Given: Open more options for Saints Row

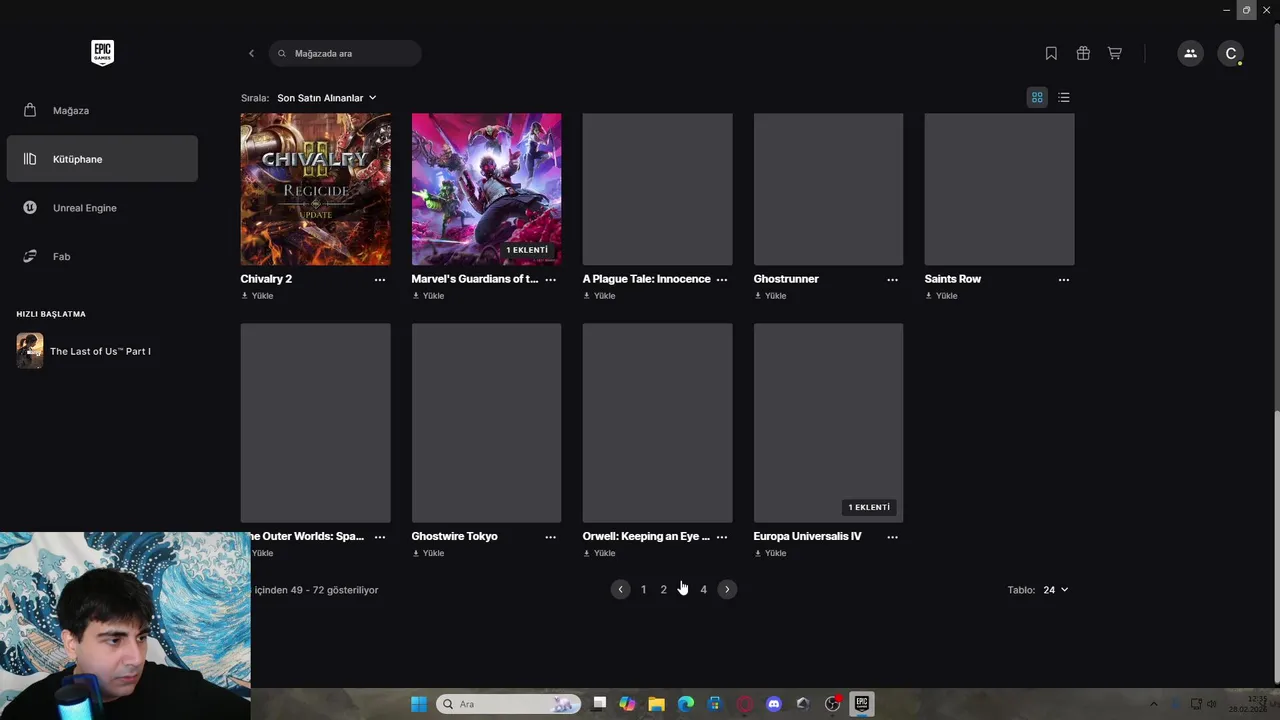Looking at the screenshot, I should click(x=1064, y=280).
